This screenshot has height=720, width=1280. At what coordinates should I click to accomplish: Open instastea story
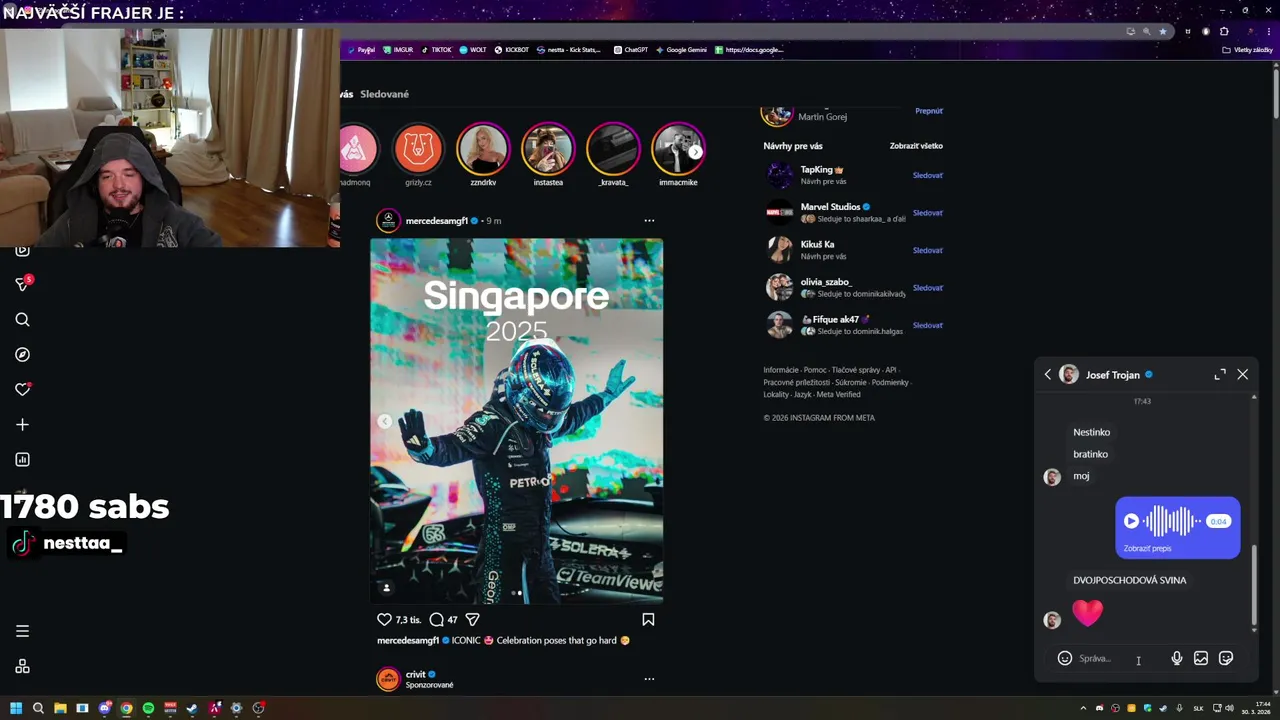[x=548, y=149]
